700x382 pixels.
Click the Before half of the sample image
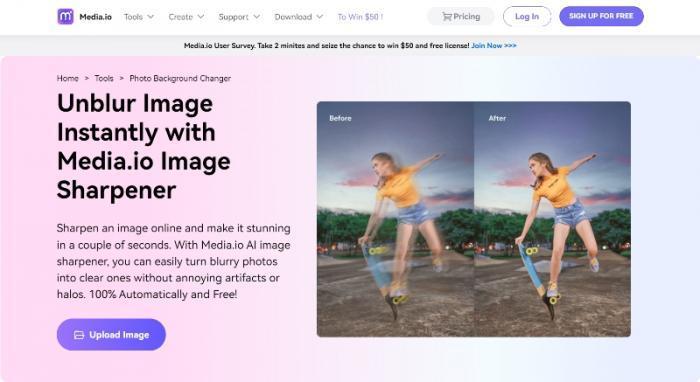click(x=395, y=219)
